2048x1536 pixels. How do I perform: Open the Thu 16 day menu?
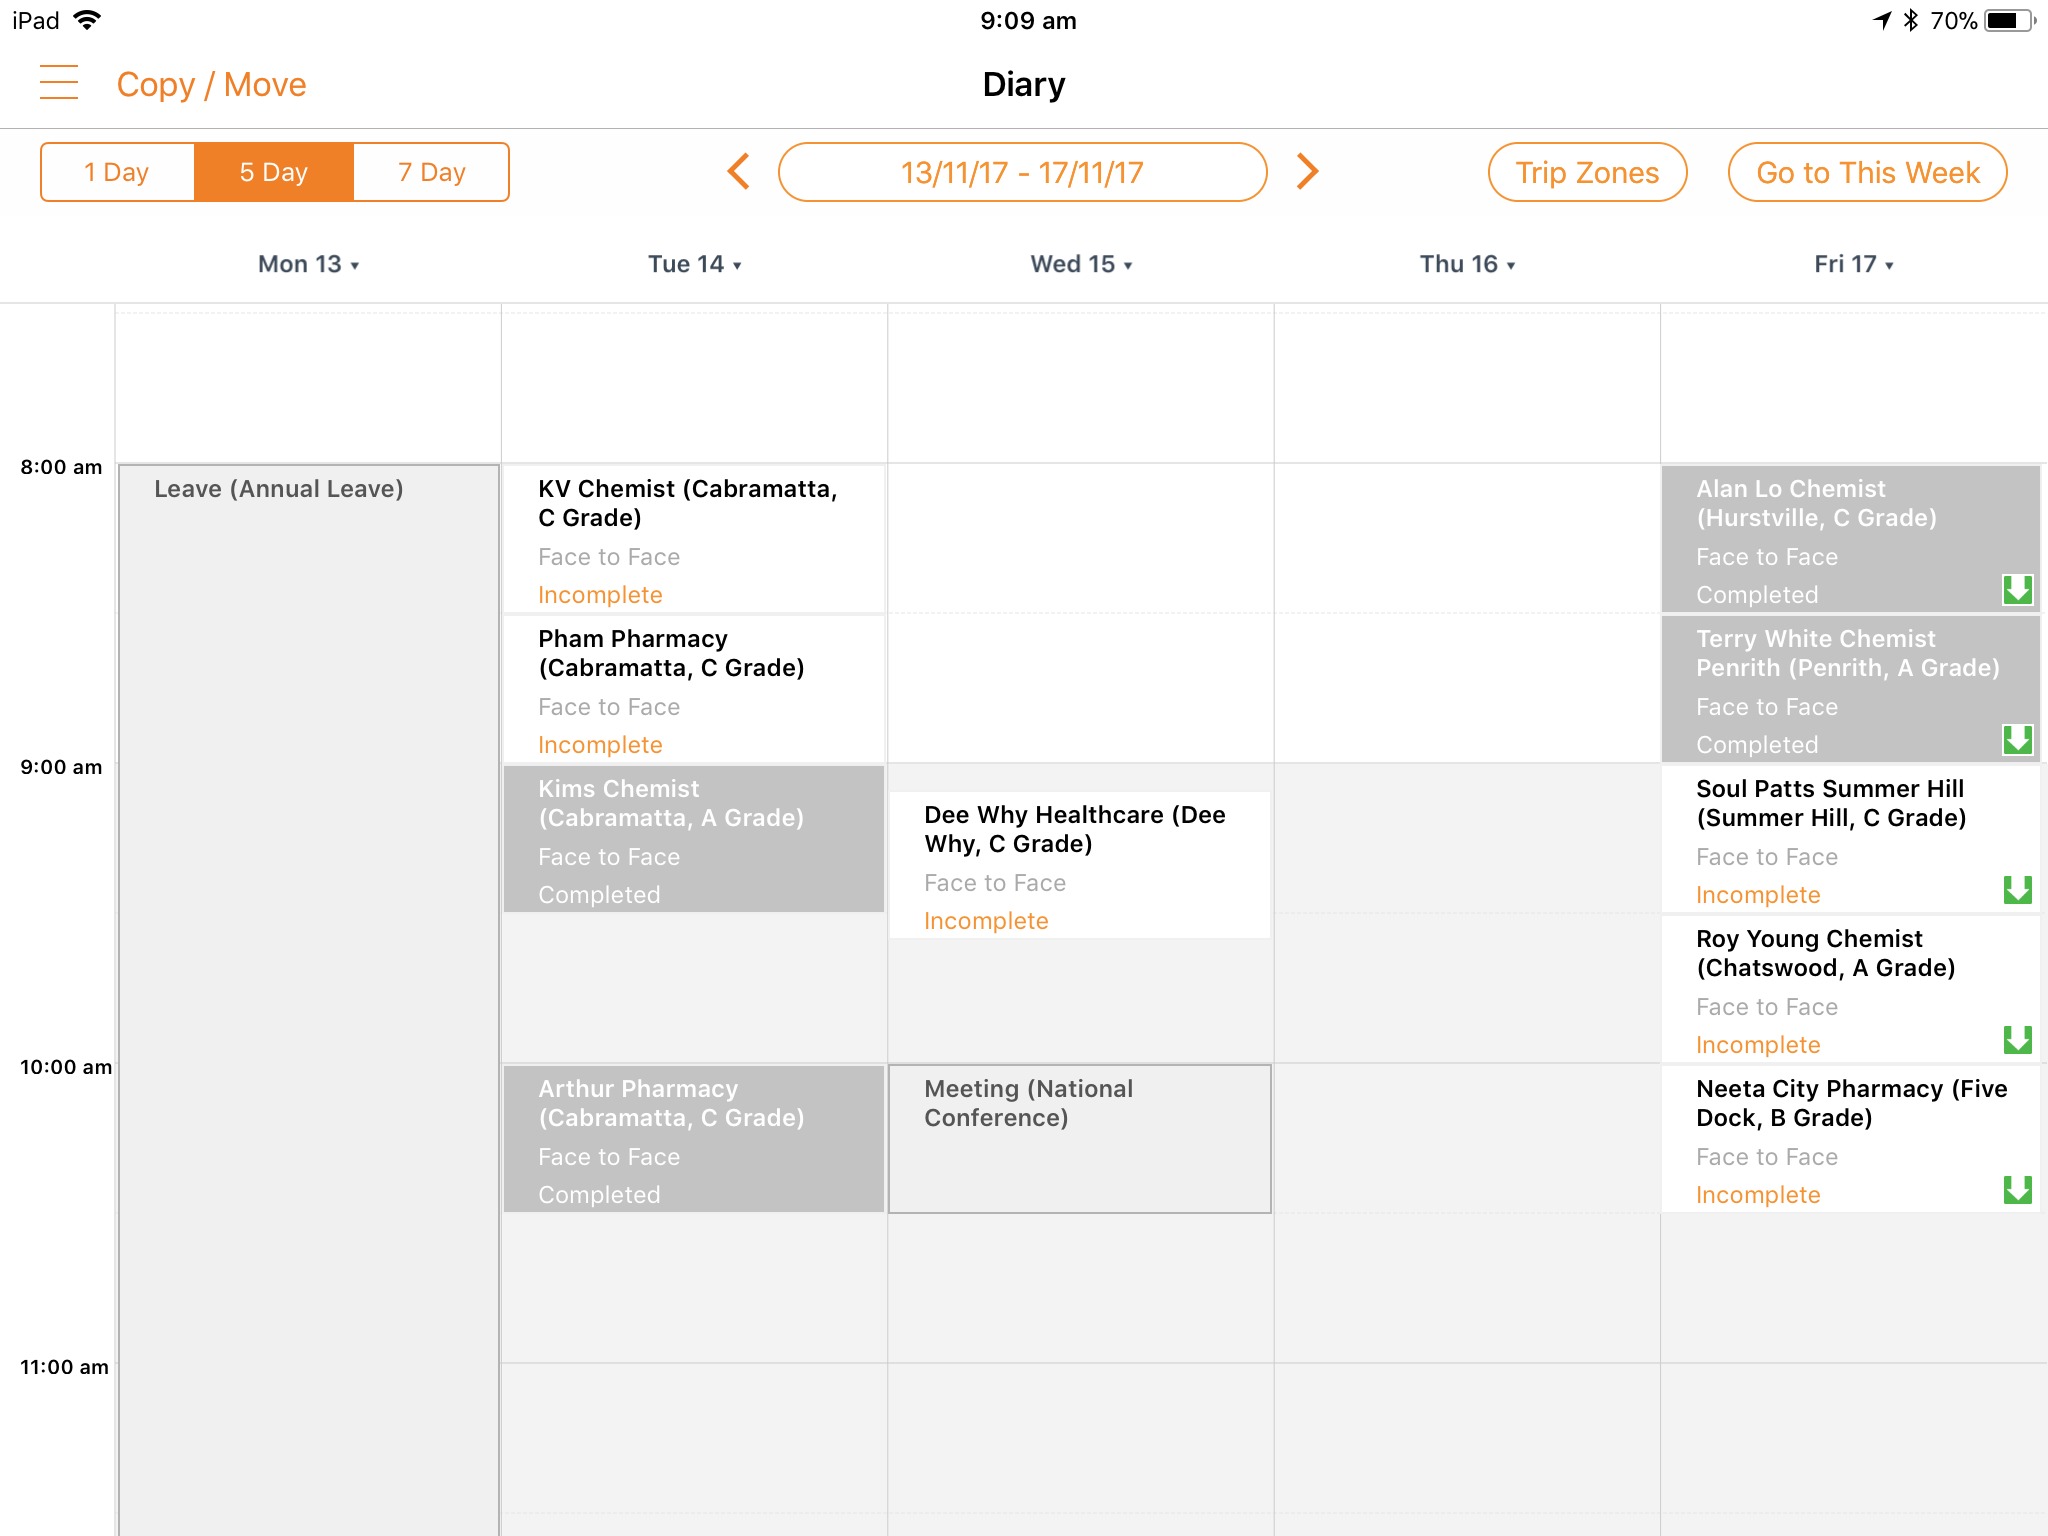[1467, 264]
